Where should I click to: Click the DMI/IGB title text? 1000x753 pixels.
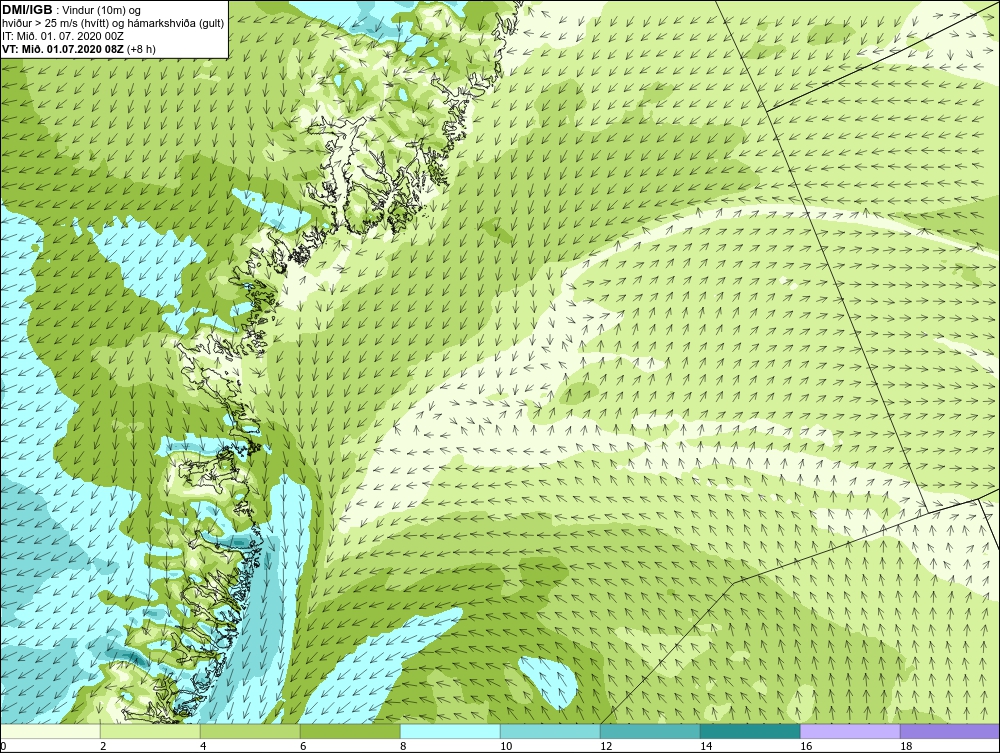(x=27, y=10)
